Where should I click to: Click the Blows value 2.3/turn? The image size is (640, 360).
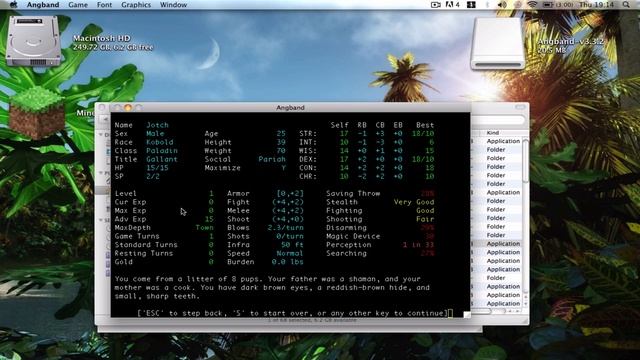tap(285, 228)
